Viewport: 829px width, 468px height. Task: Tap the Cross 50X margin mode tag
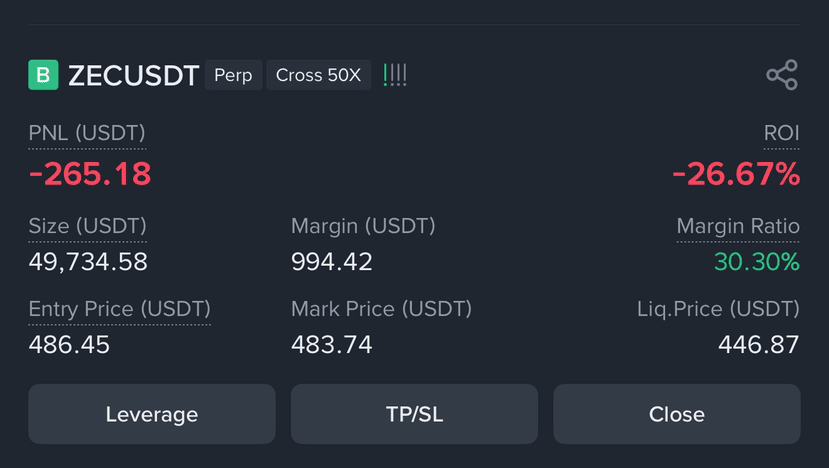[318, 75]
